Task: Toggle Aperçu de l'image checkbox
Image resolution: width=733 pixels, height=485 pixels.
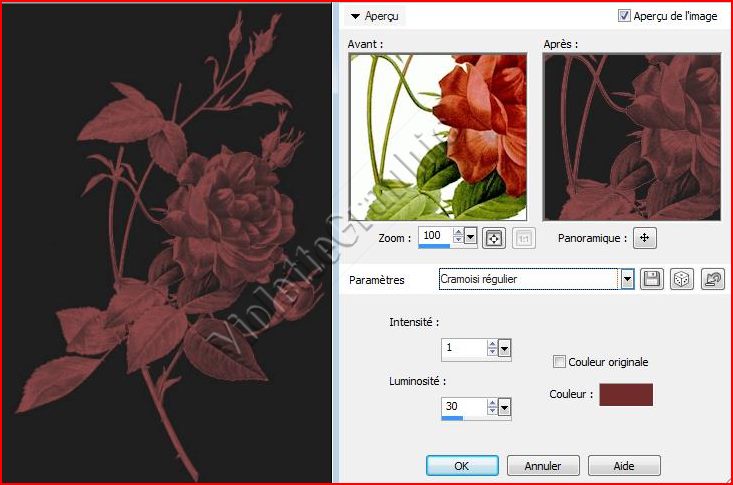Action: (x=625, y=16)
